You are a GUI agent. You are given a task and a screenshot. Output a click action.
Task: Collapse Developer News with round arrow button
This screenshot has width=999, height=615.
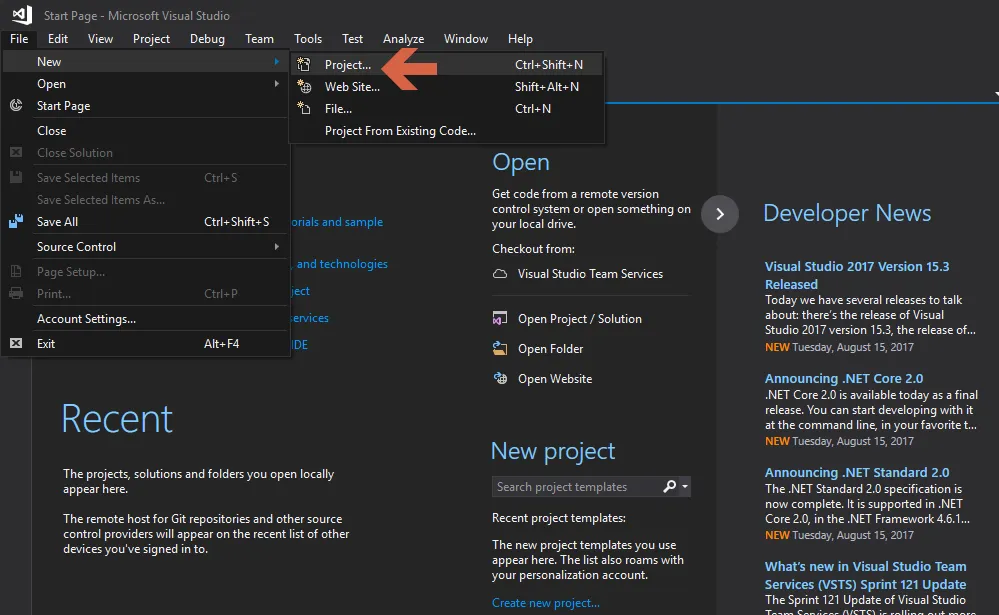(720, 213)
